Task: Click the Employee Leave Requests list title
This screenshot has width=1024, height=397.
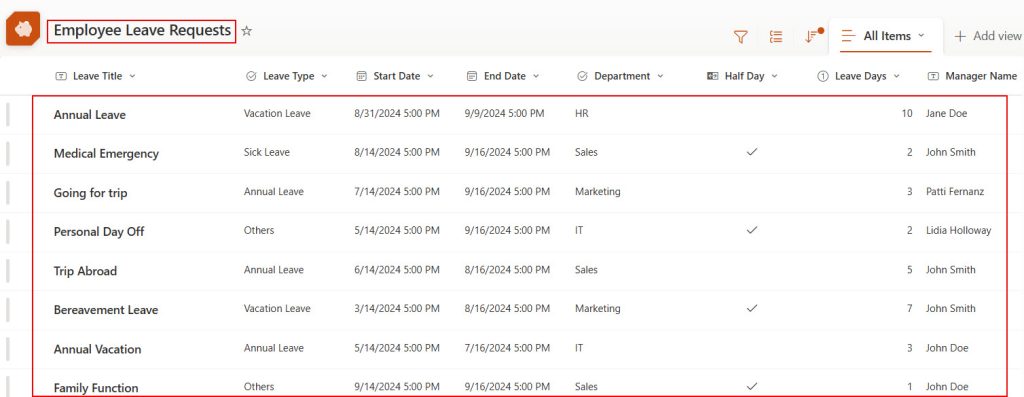Action: (x=142, y=31)
